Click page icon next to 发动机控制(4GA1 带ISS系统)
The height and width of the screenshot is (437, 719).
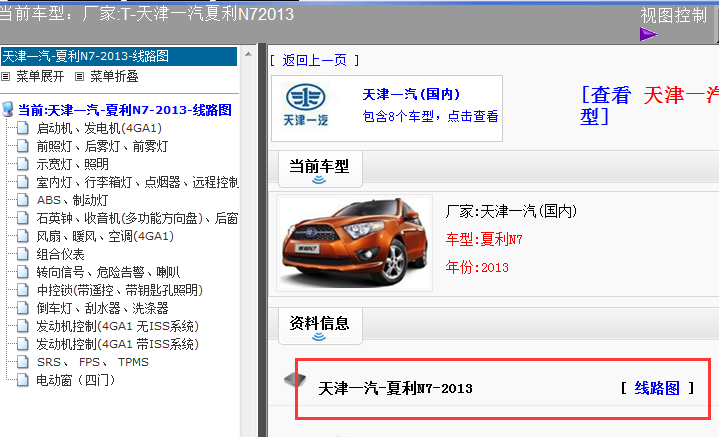point(22,344)
